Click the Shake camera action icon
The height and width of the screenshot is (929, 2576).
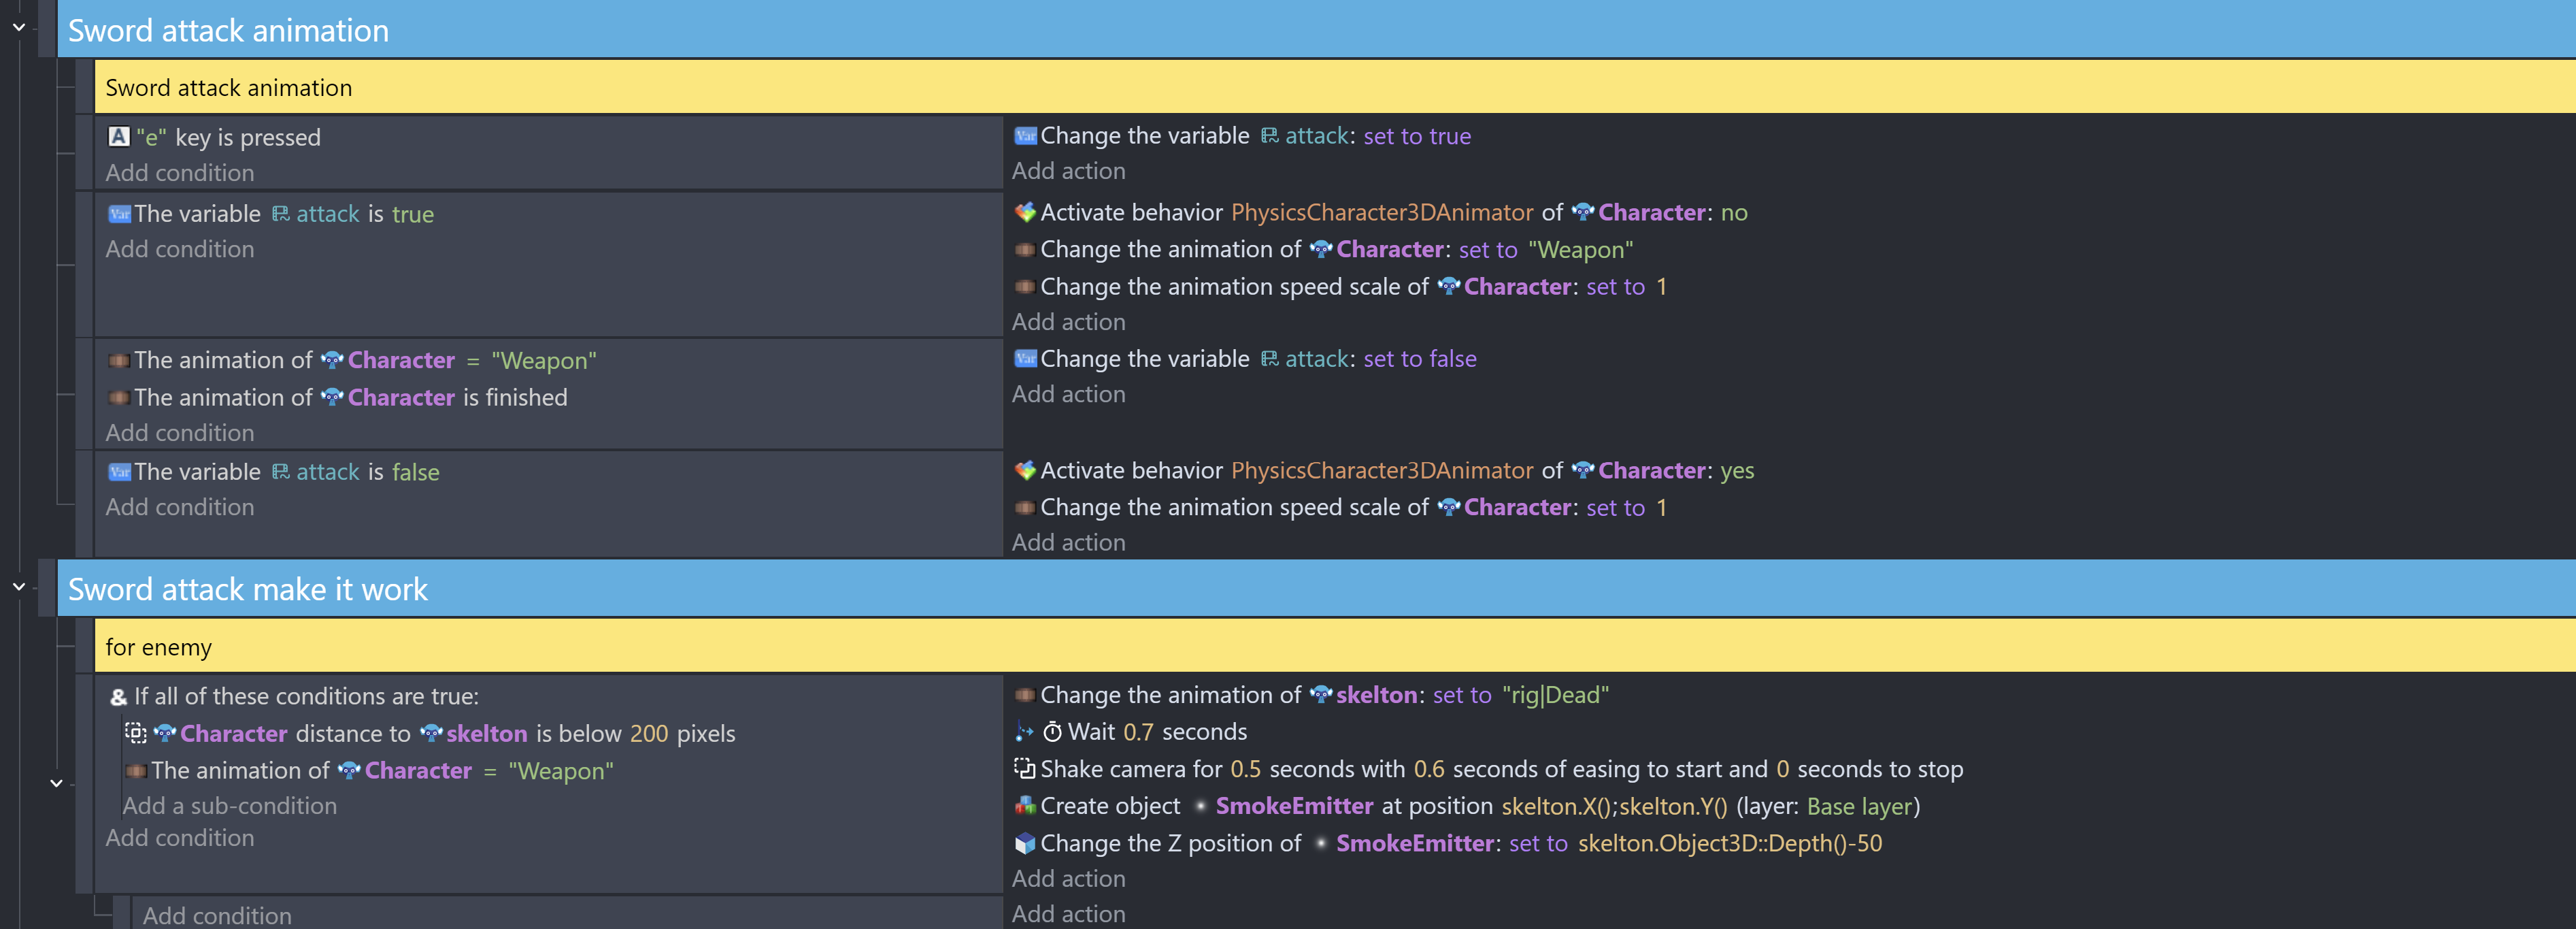(x=1025, y=768)
